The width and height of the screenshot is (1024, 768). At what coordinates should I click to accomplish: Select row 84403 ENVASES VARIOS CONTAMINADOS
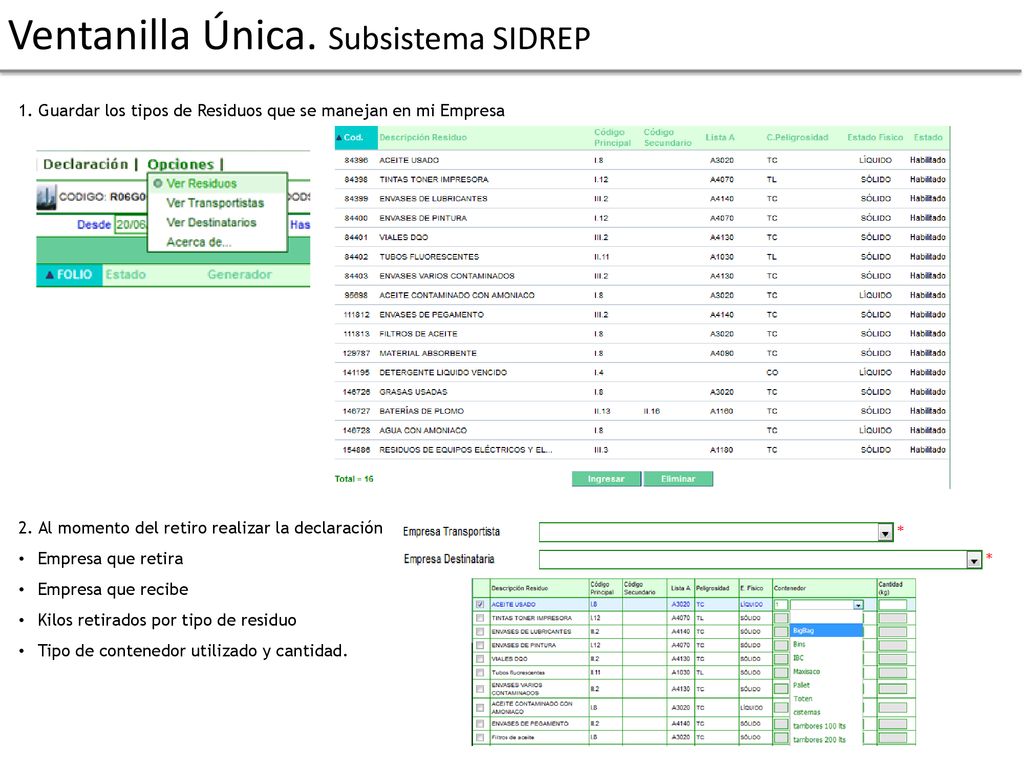click(642, 276)
